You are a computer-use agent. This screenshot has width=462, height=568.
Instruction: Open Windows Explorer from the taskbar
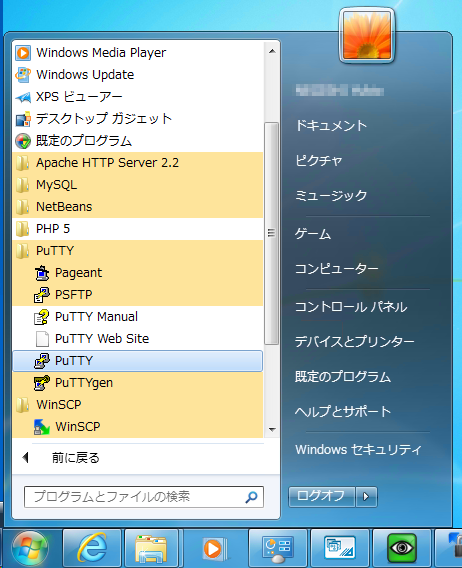click(x=151, y=548)
